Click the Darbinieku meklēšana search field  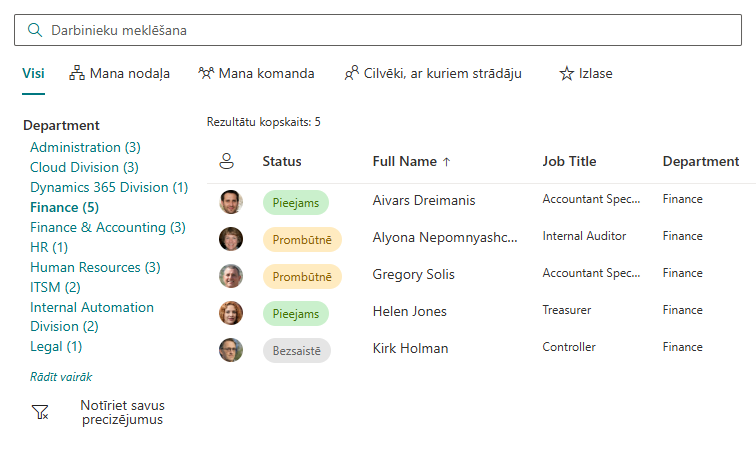point(378,30)
